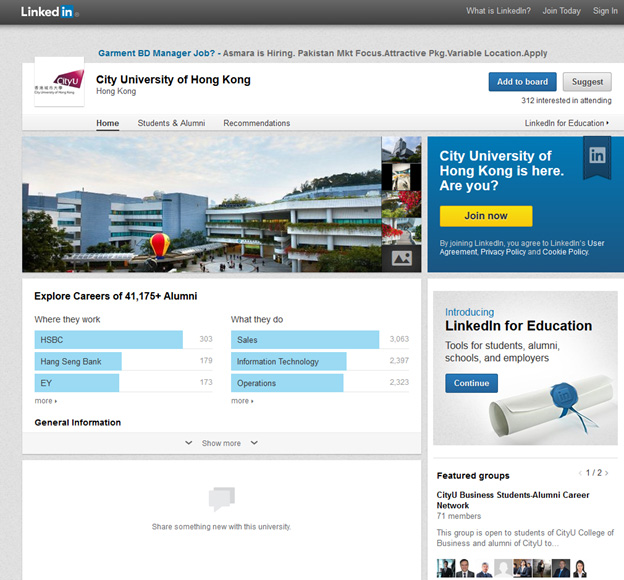This screenshot has height=580, width=624.
Task: Select the Information Technology bar
Action: coord(289,361)
